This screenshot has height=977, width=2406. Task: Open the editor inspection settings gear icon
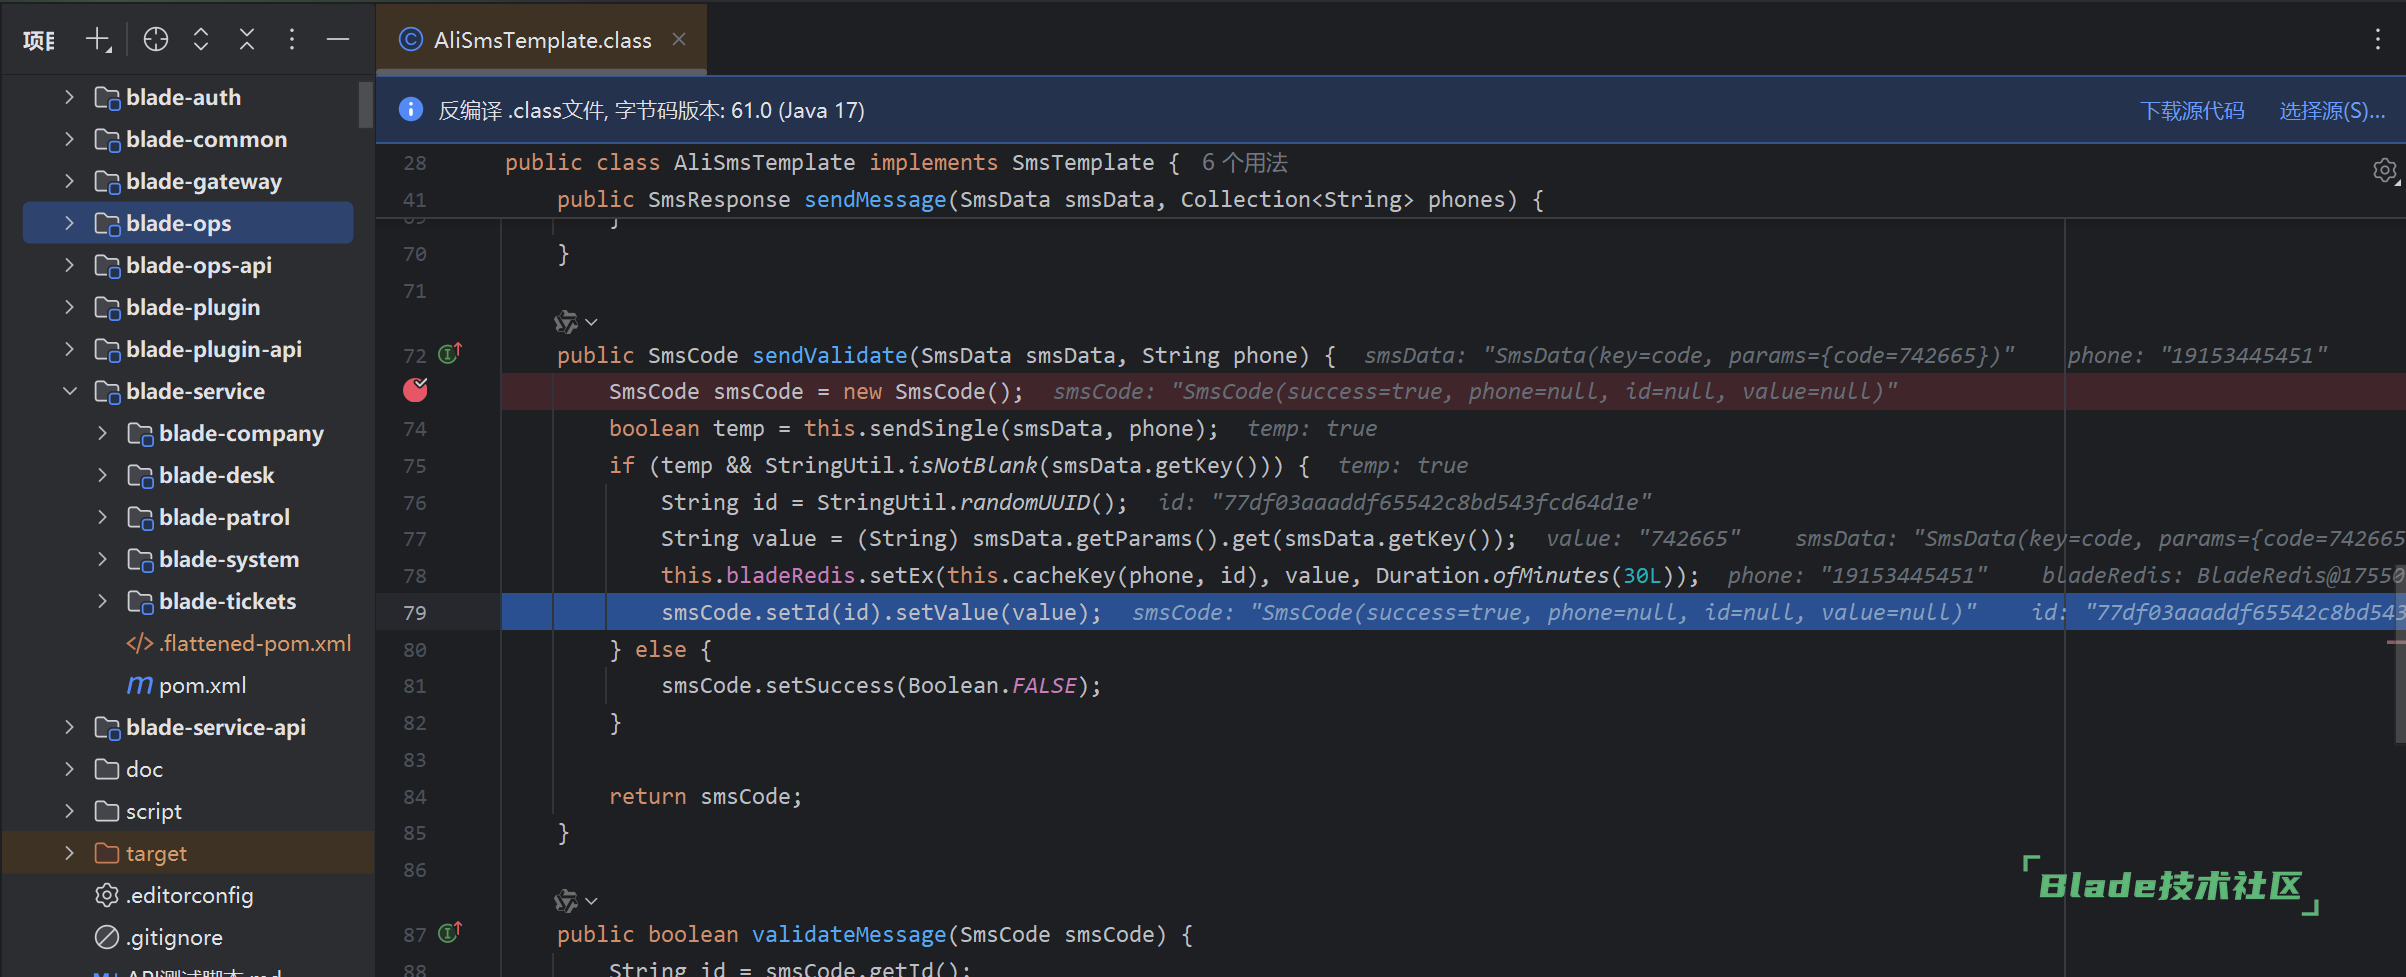tap(2384, 170)
